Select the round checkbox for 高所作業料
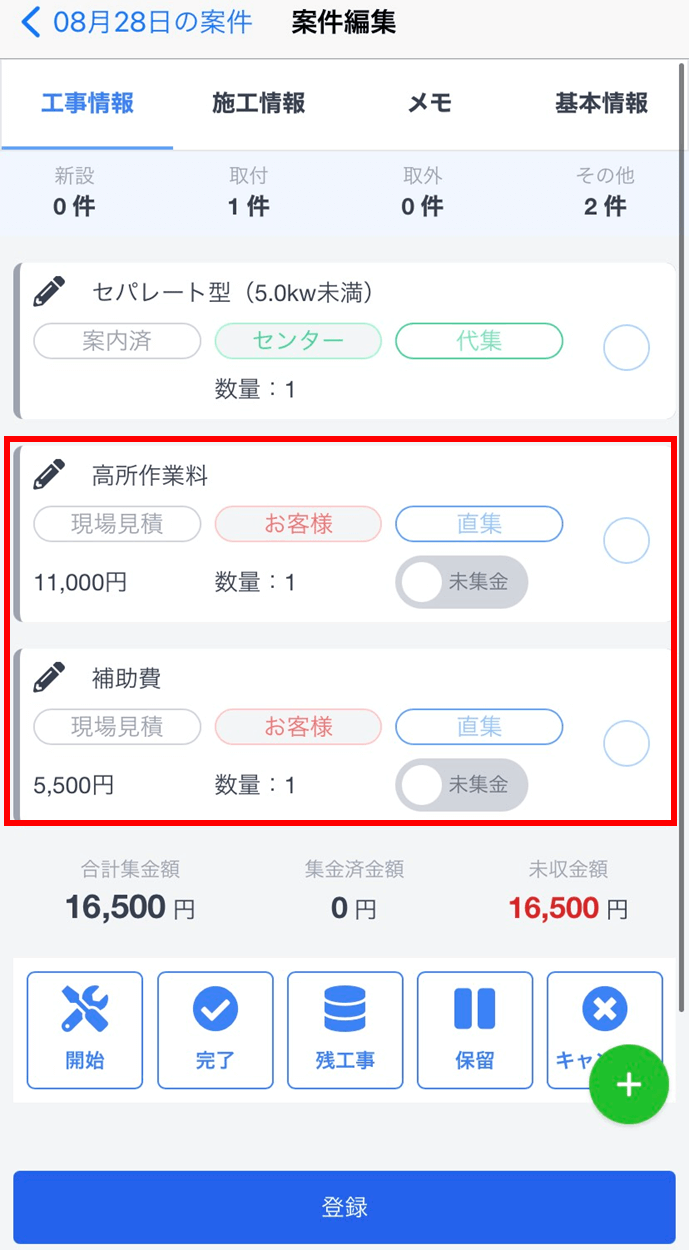The image size is (690, 1250). tap(627, 541)
